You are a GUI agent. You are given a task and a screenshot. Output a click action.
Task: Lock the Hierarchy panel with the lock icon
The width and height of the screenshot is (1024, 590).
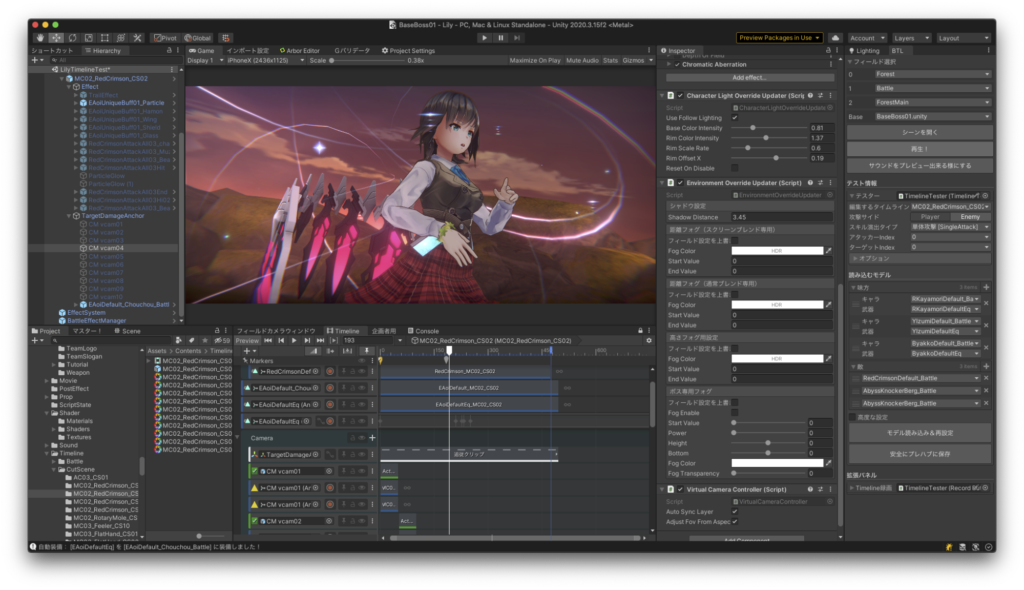(169, 50)
